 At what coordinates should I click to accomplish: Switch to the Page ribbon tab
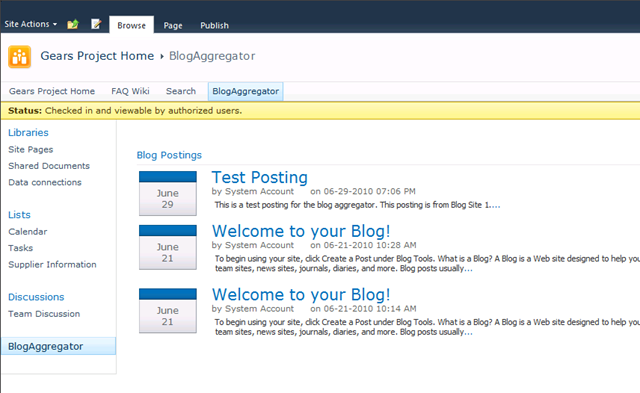tap(173, 25)
